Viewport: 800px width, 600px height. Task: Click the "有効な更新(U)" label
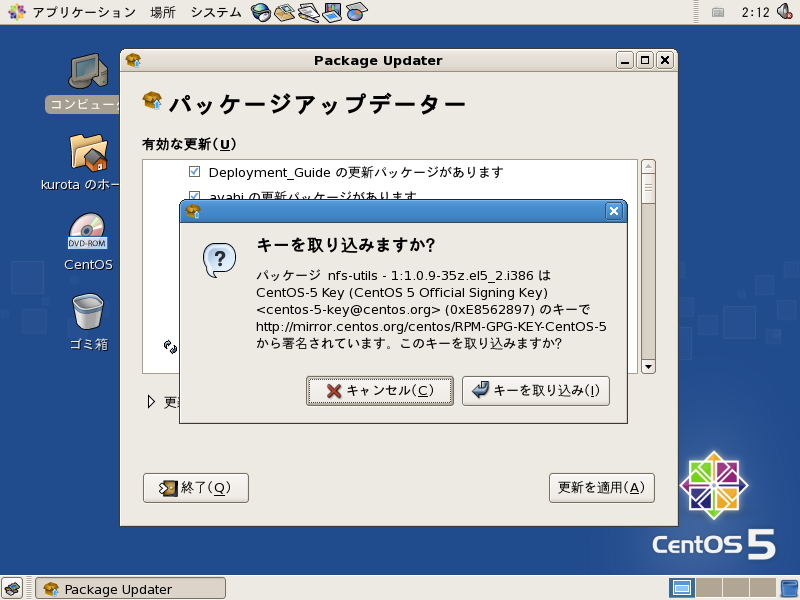coord(189,144)
